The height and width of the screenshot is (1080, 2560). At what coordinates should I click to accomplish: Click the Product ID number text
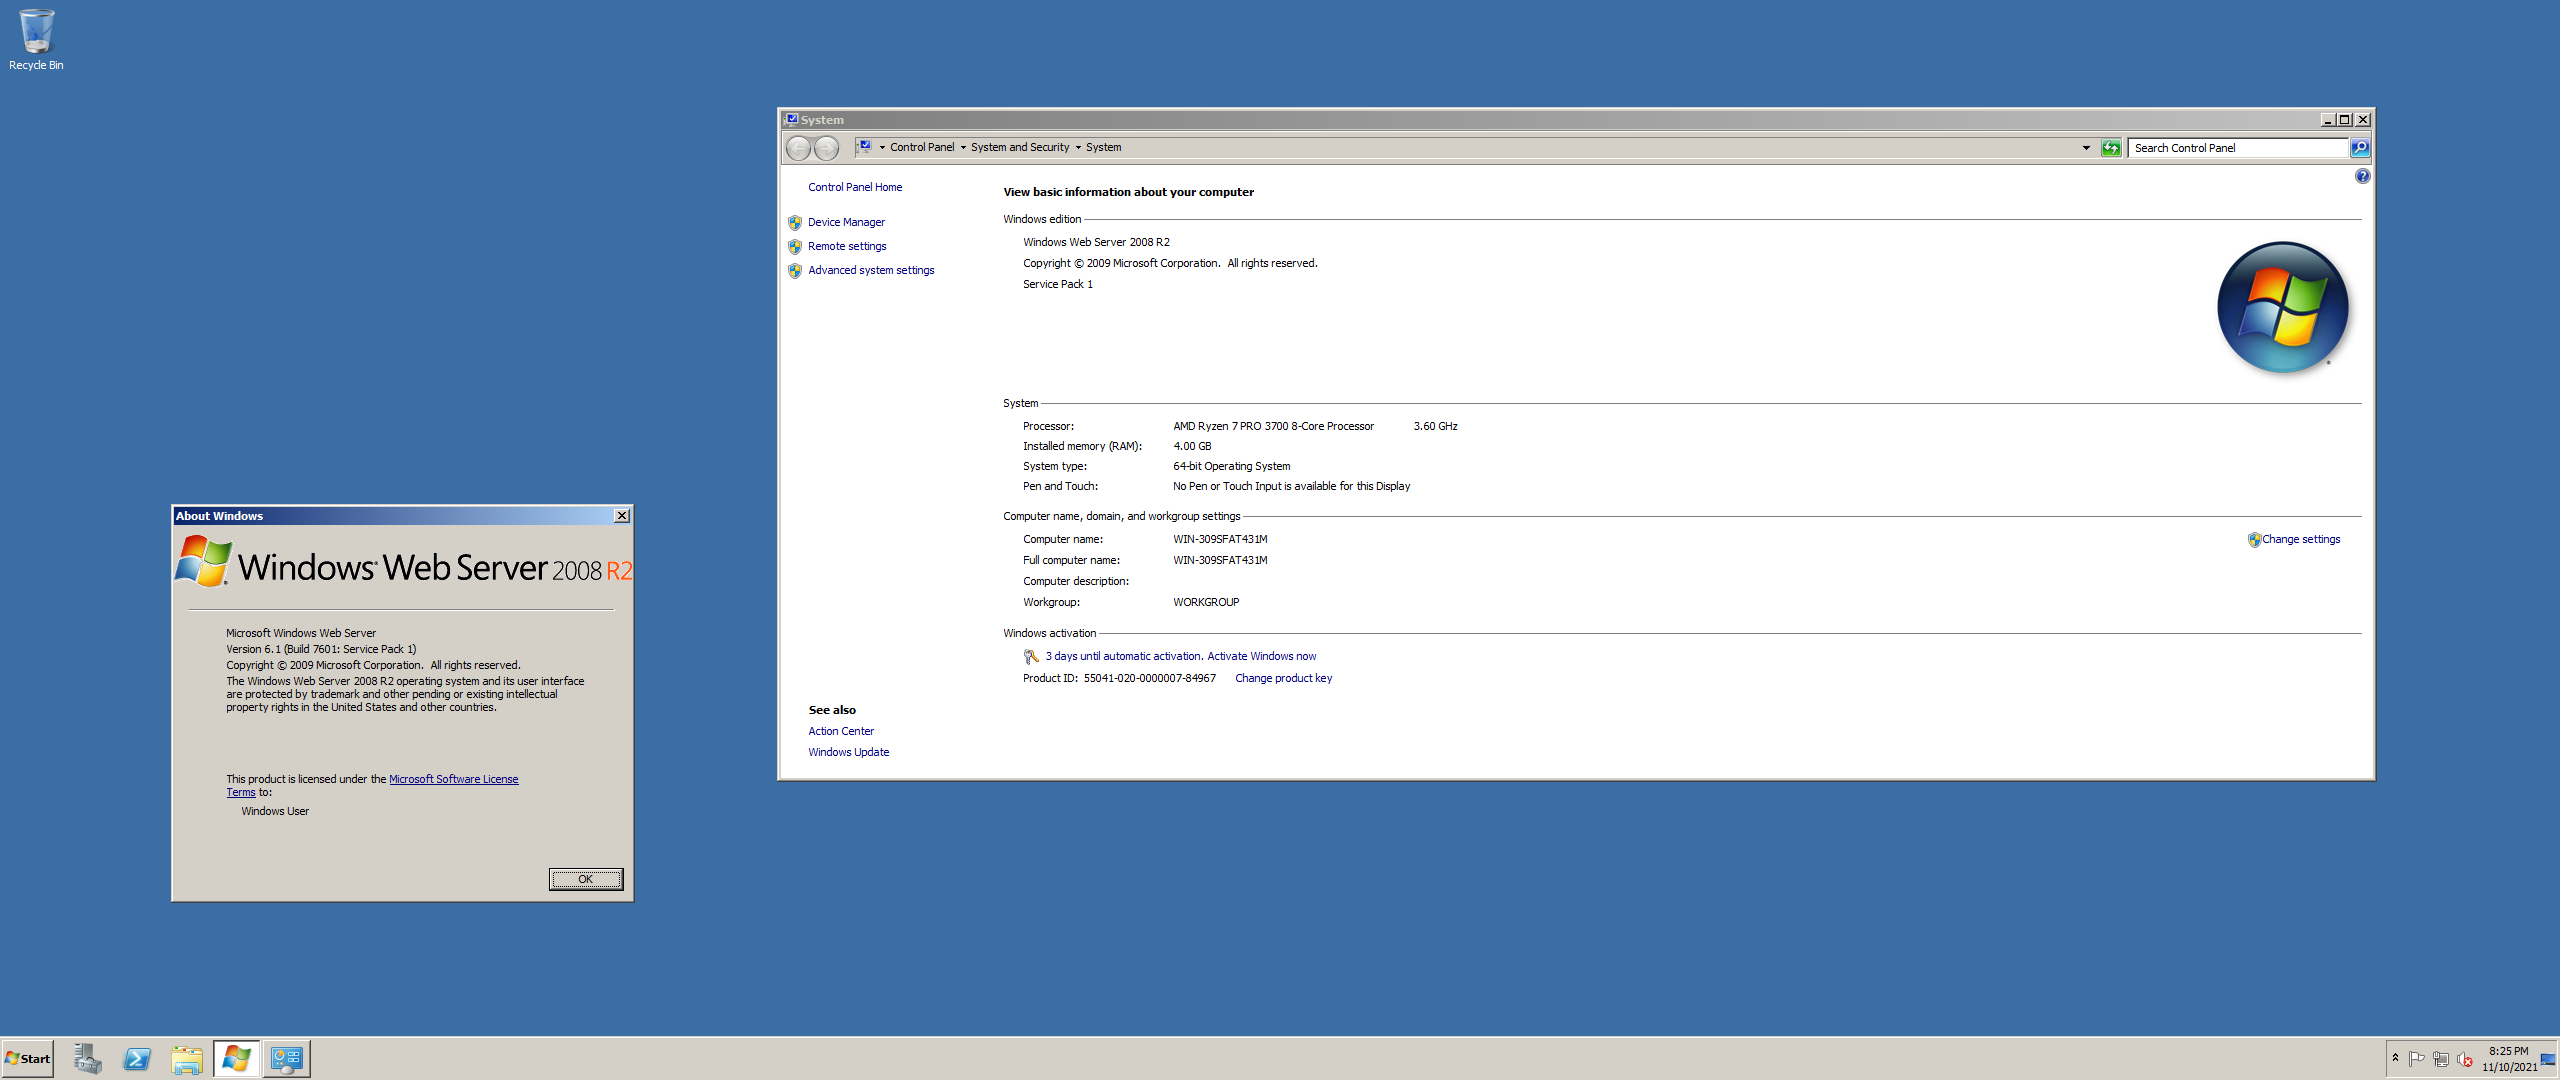pos(1150,678)
